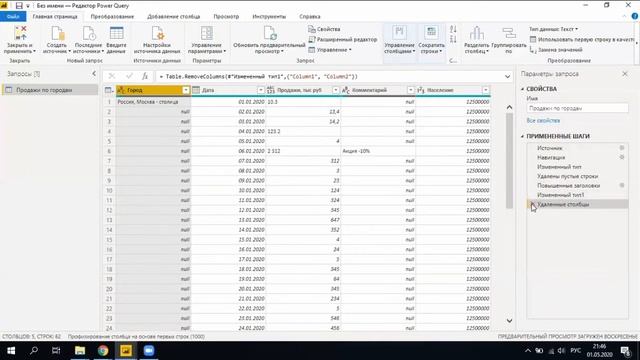Expand the formula bar chevron
This screenshot has height=360, width=640.
click(507, 76)
